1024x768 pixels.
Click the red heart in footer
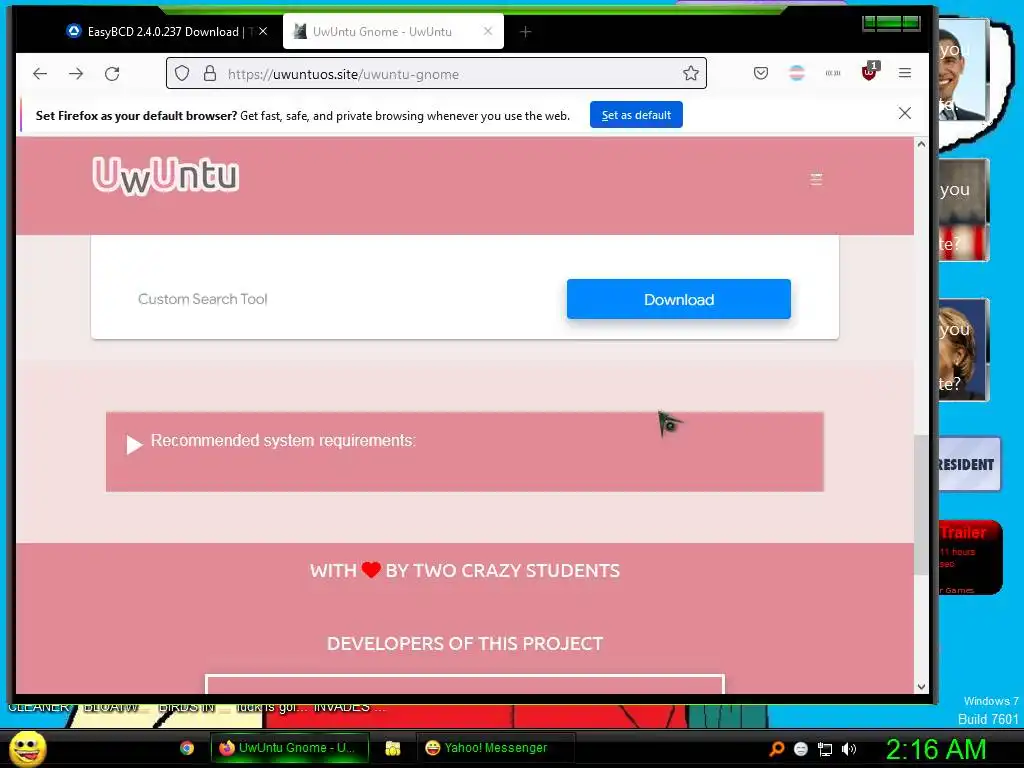[371, 569]
